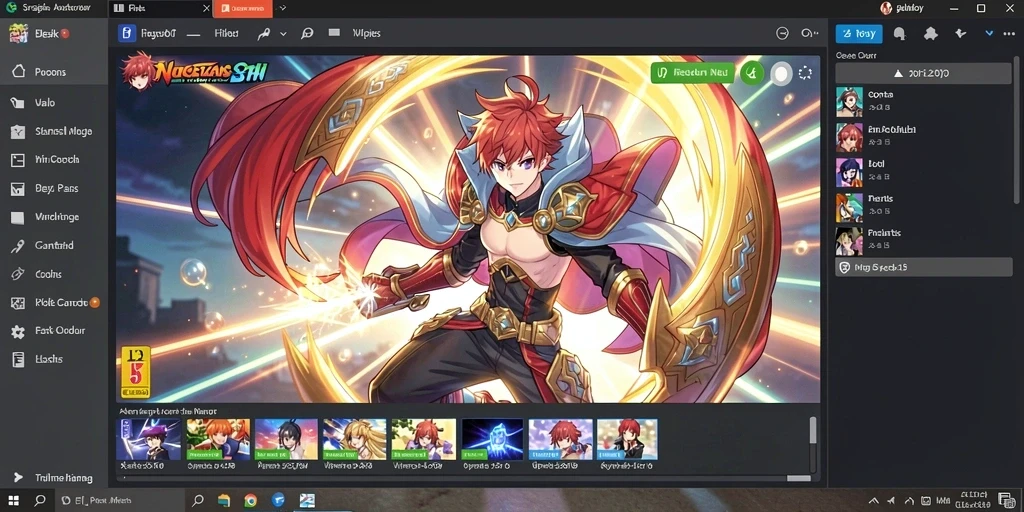Toggle the white circular switch on artwork
This screenshot has height=512, width=1024.
click(780, 74)
